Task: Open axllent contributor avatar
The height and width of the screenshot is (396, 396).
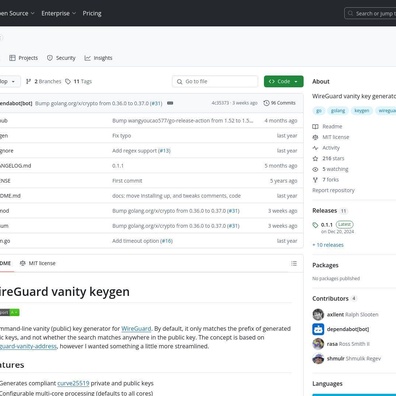Action: point(318,314)
